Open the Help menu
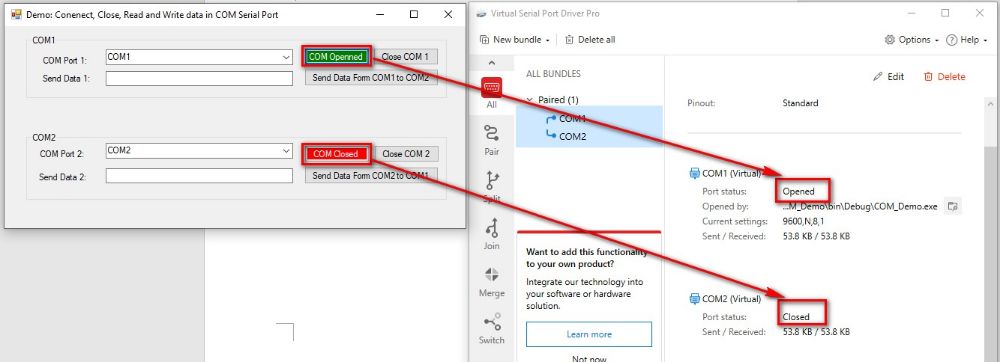Screen dimensions: 1000x362 coord(967,40)
